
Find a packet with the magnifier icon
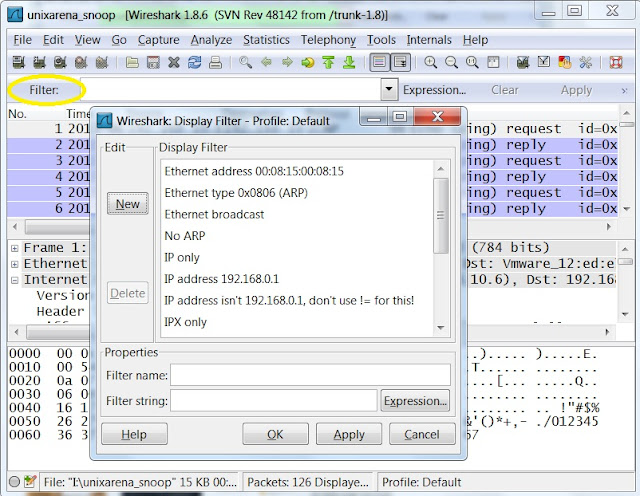pos(245,62)
